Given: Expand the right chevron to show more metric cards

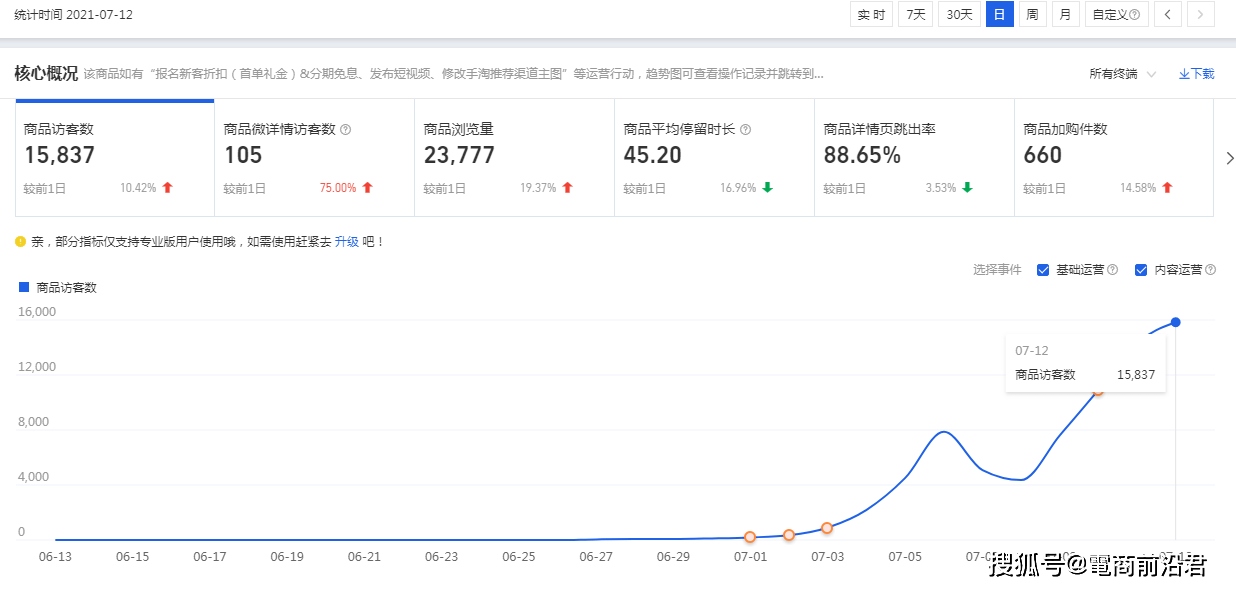Looking at the screenshot, I should coord(1229,158).
